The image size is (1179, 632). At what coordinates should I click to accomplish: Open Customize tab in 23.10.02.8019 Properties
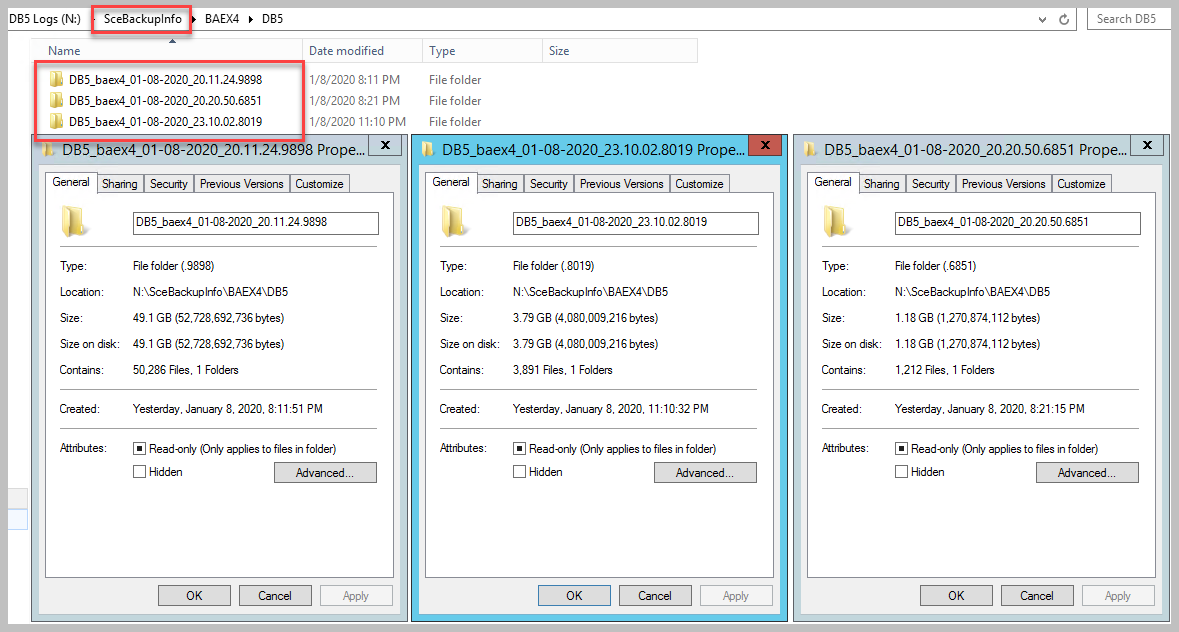click(x=699, y=184)
